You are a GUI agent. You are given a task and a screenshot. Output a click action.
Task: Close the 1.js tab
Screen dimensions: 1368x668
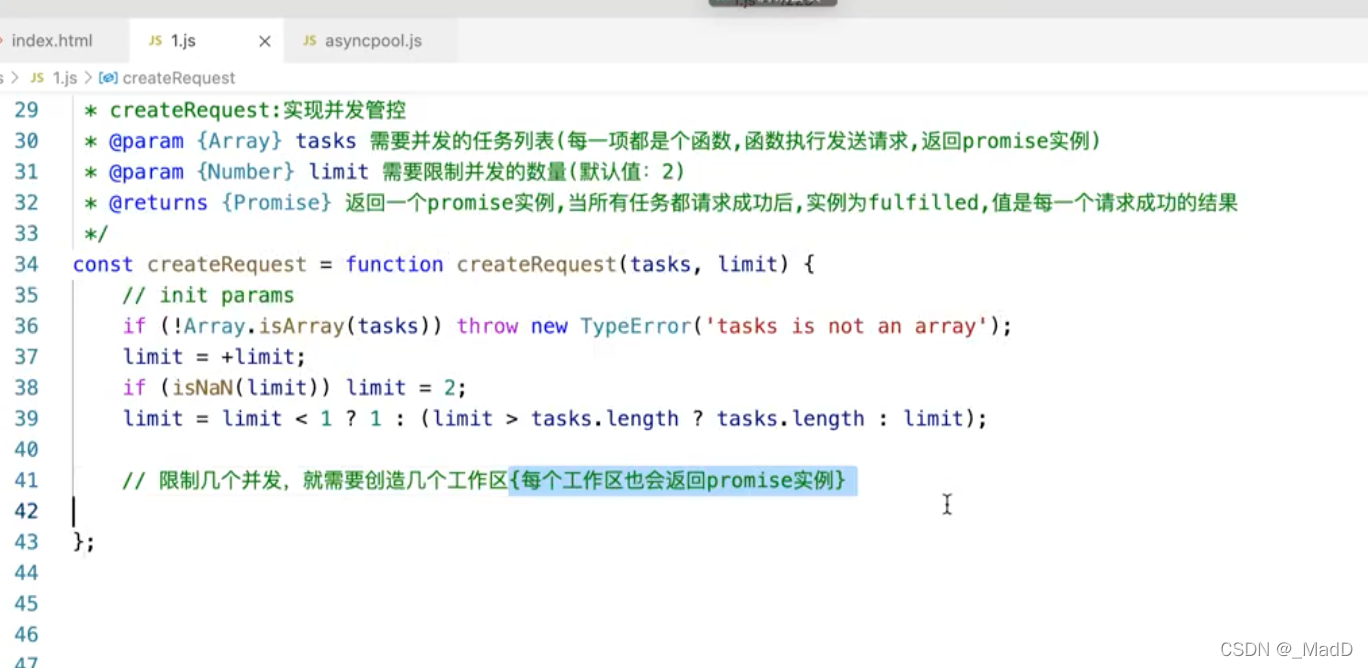coord(264,41)
